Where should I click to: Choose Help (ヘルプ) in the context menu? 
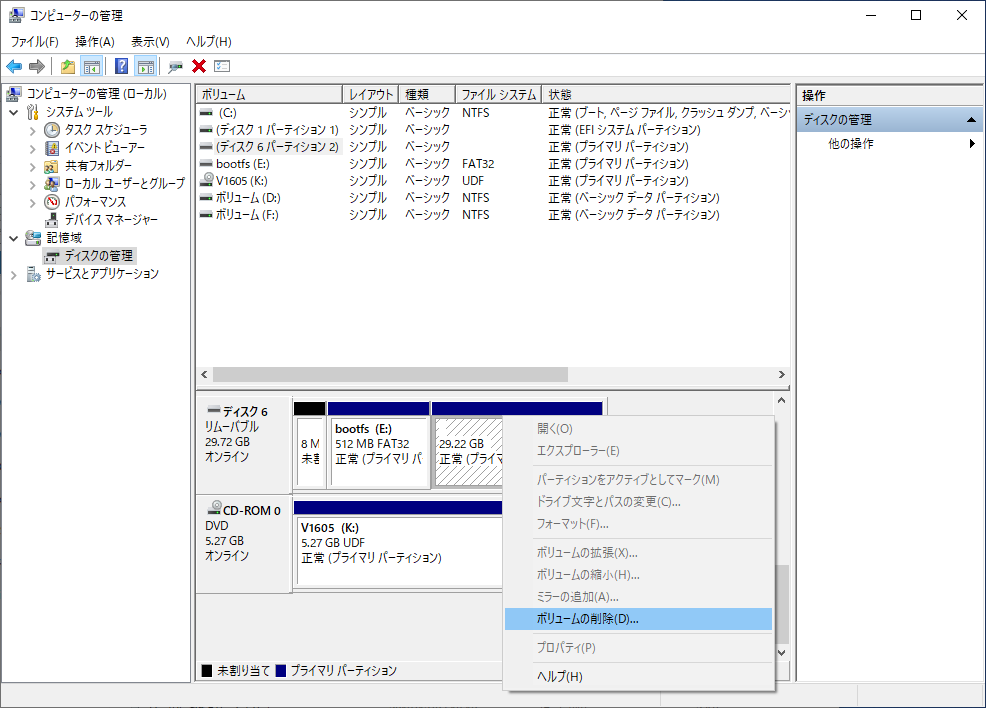tap(638, 677)
